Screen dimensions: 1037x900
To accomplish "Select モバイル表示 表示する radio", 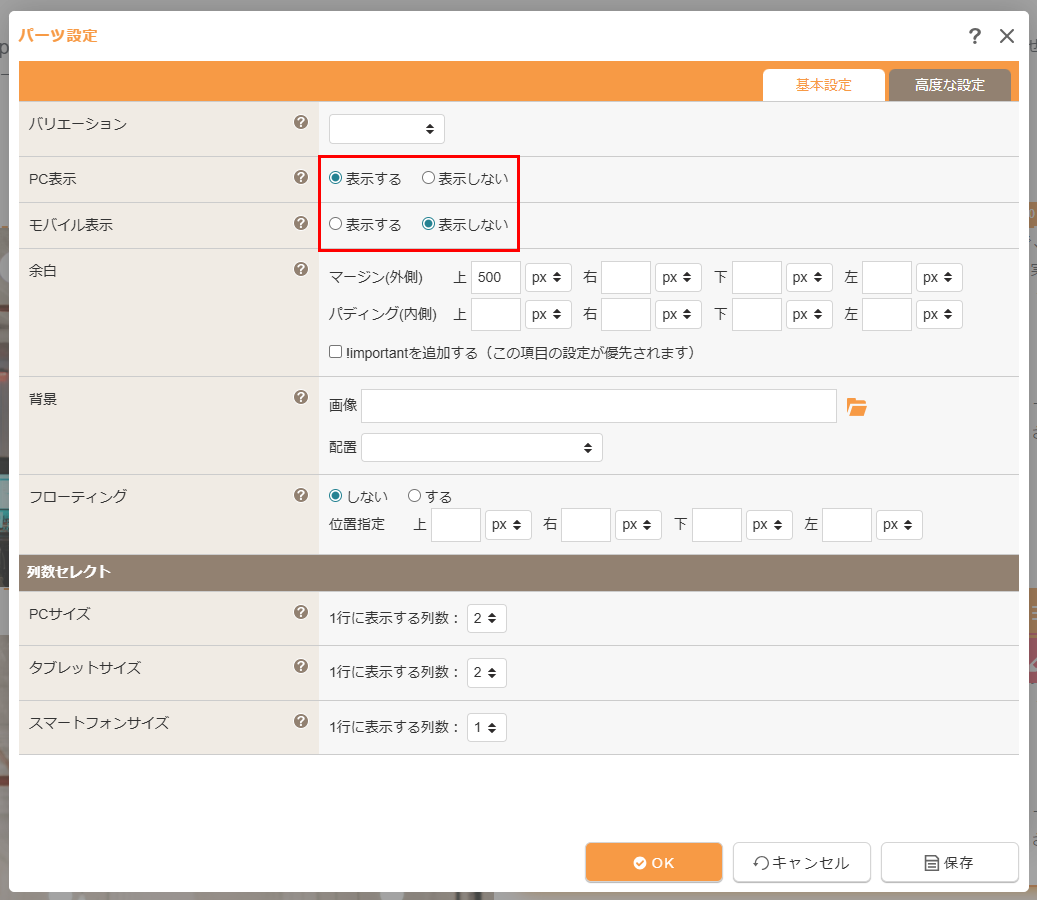I will (x=335, y=224).
